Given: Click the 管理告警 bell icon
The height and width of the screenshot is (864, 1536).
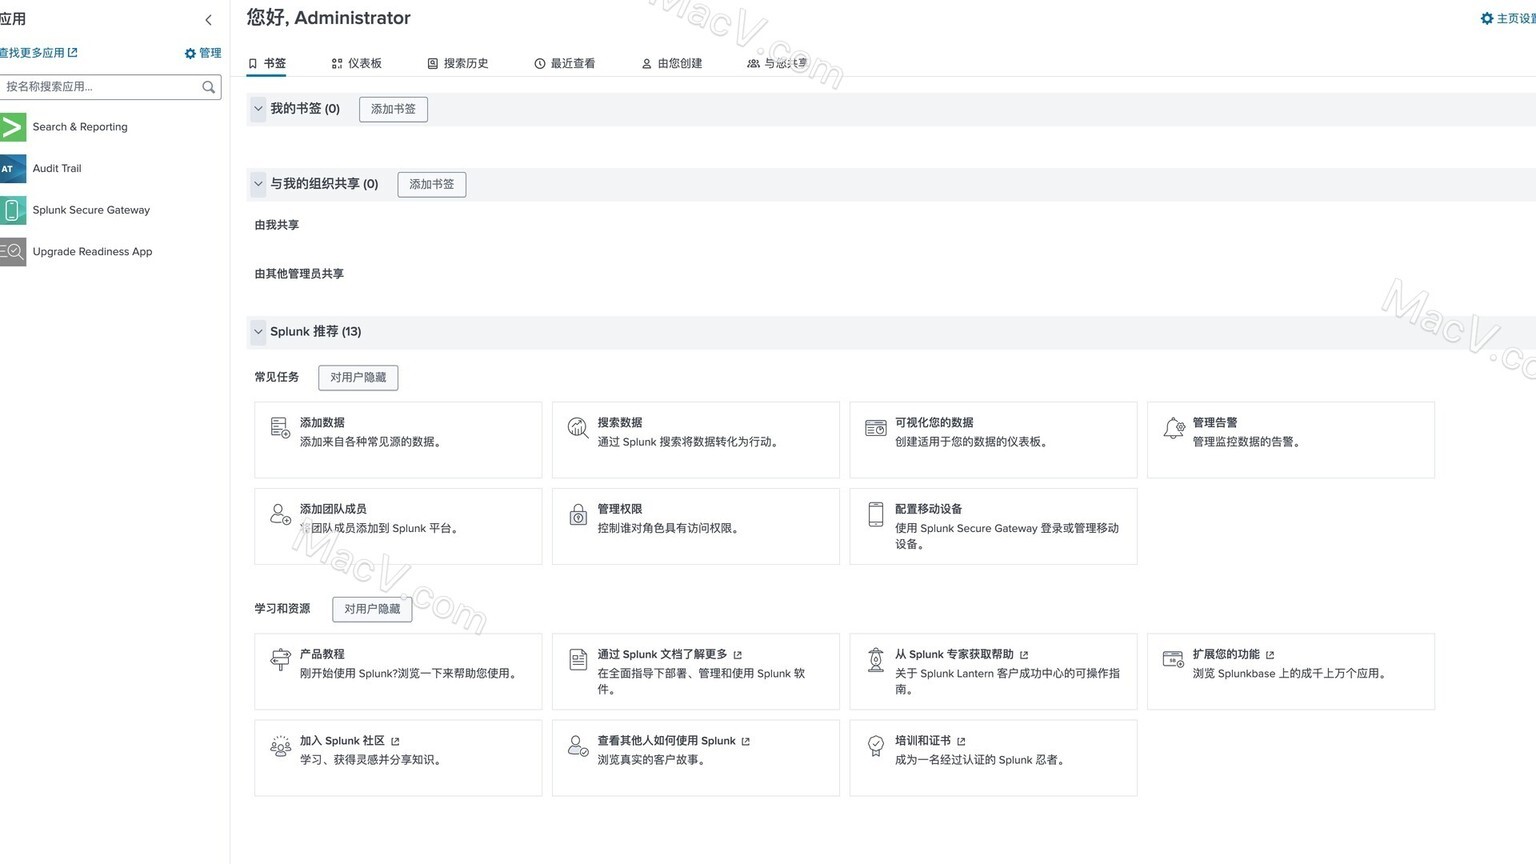Looking at the screenshot, I should pos(1174,428).
